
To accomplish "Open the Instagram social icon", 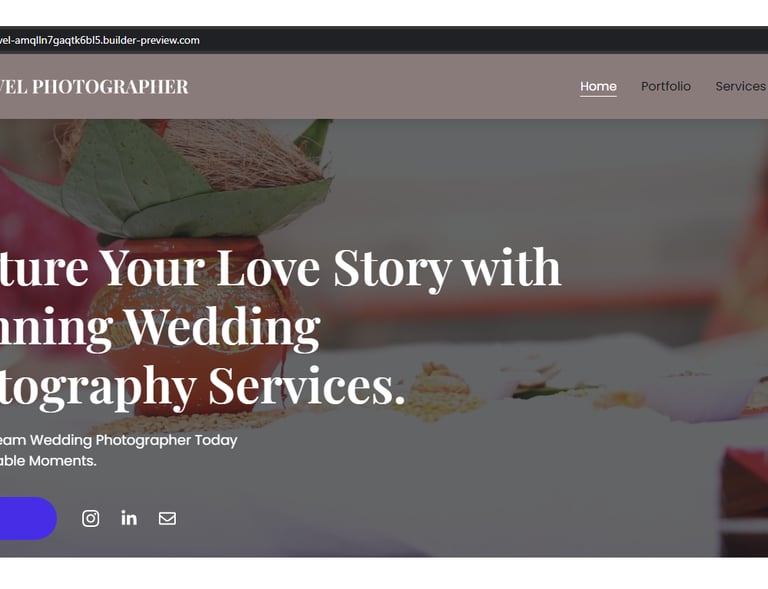I will click(91, 518).
